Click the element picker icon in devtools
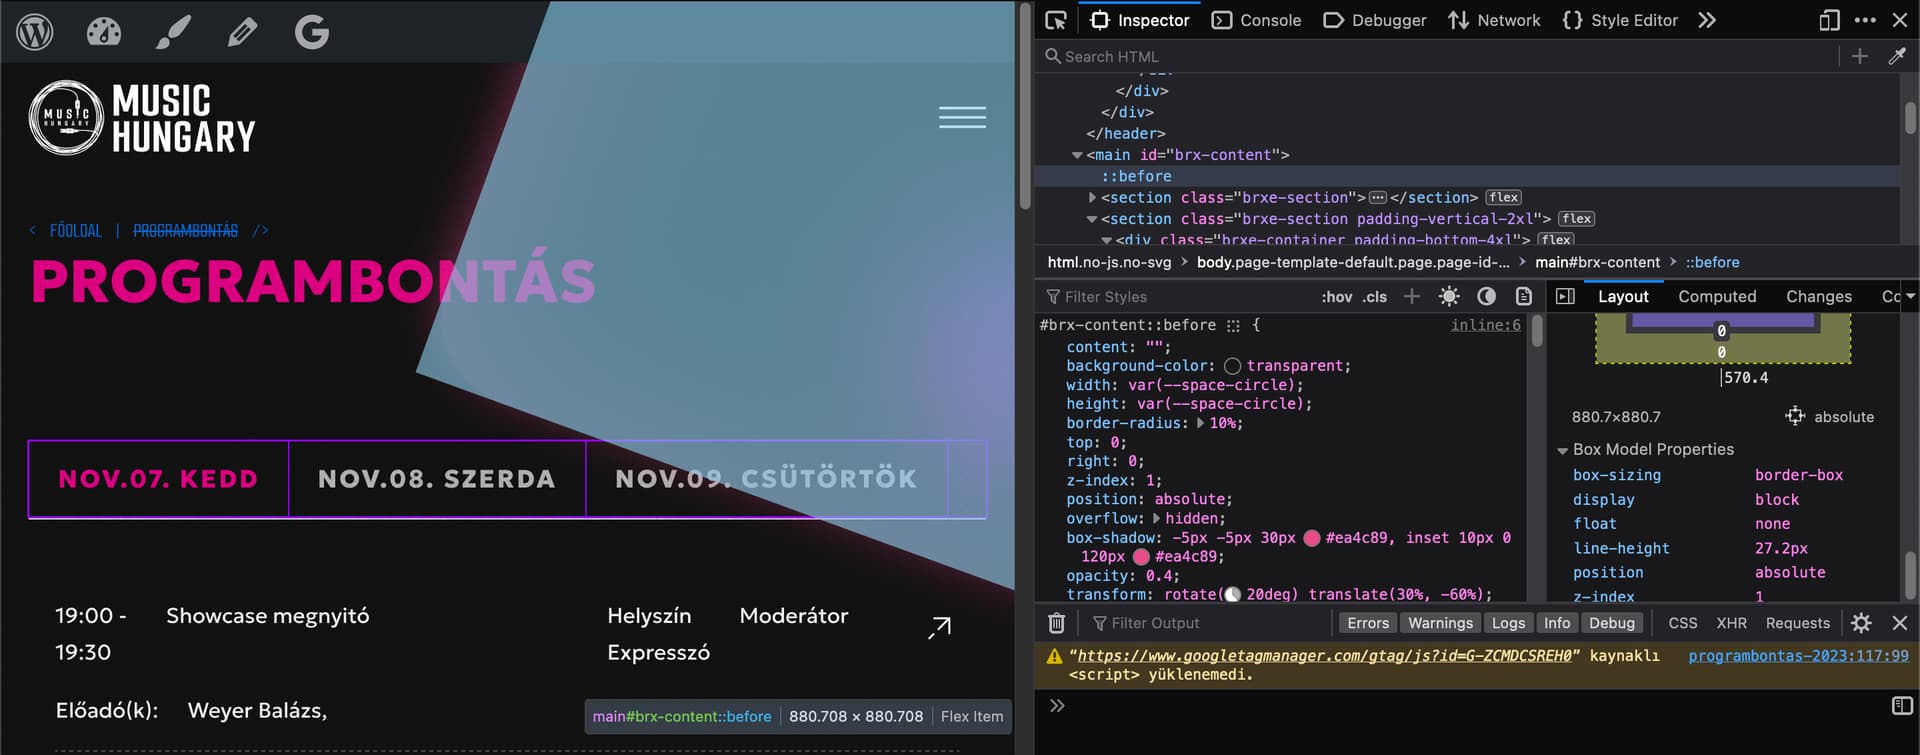This screenshot has height=755, width=1920. pyautogui.click(x=1056, y=20)
